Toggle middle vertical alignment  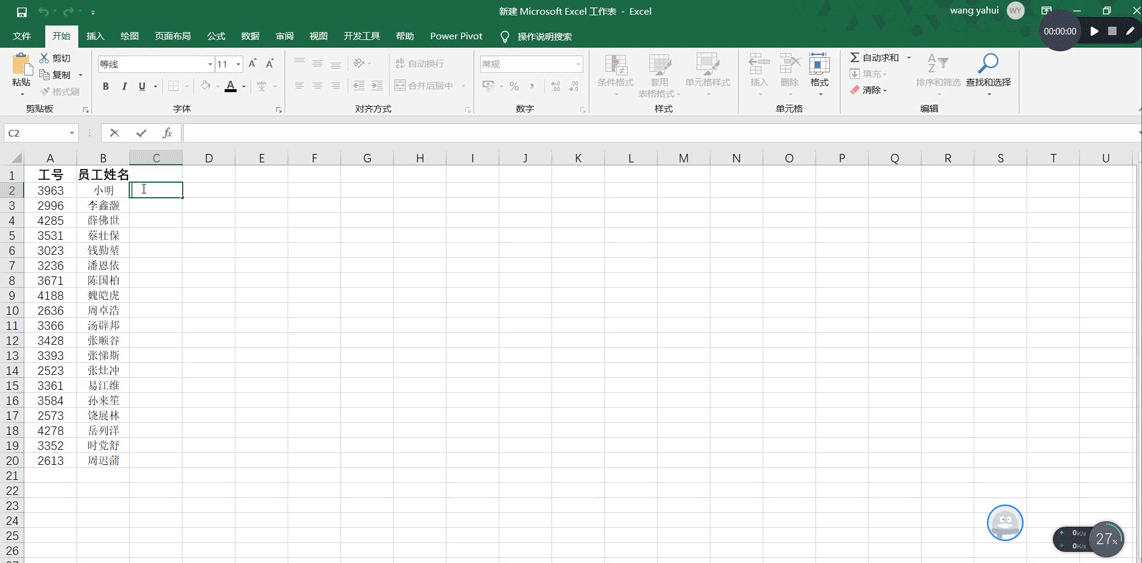(x=317, y=63)
